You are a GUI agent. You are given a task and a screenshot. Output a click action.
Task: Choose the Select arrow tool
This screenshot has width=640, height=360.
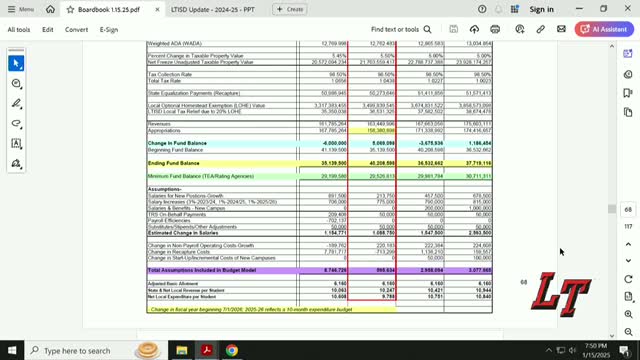(16, 64)
